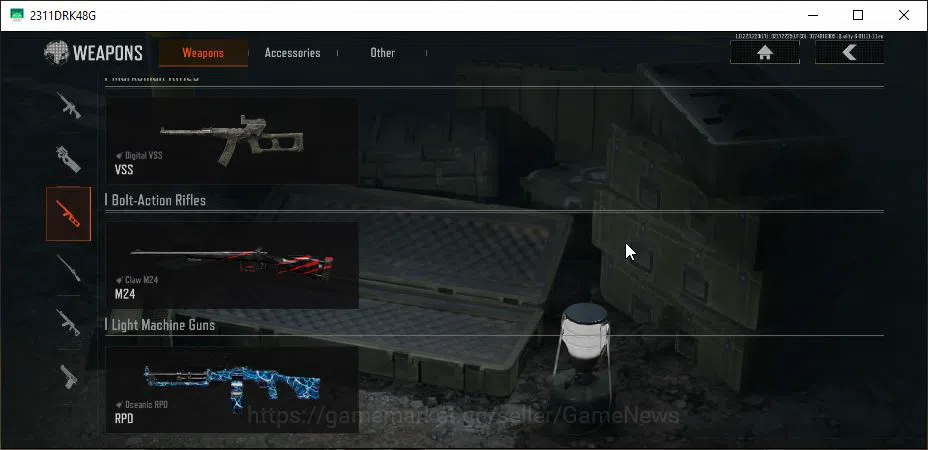Minimize the 2311DRK48G window
Screen dimensions: 928x450
point(811,15)
